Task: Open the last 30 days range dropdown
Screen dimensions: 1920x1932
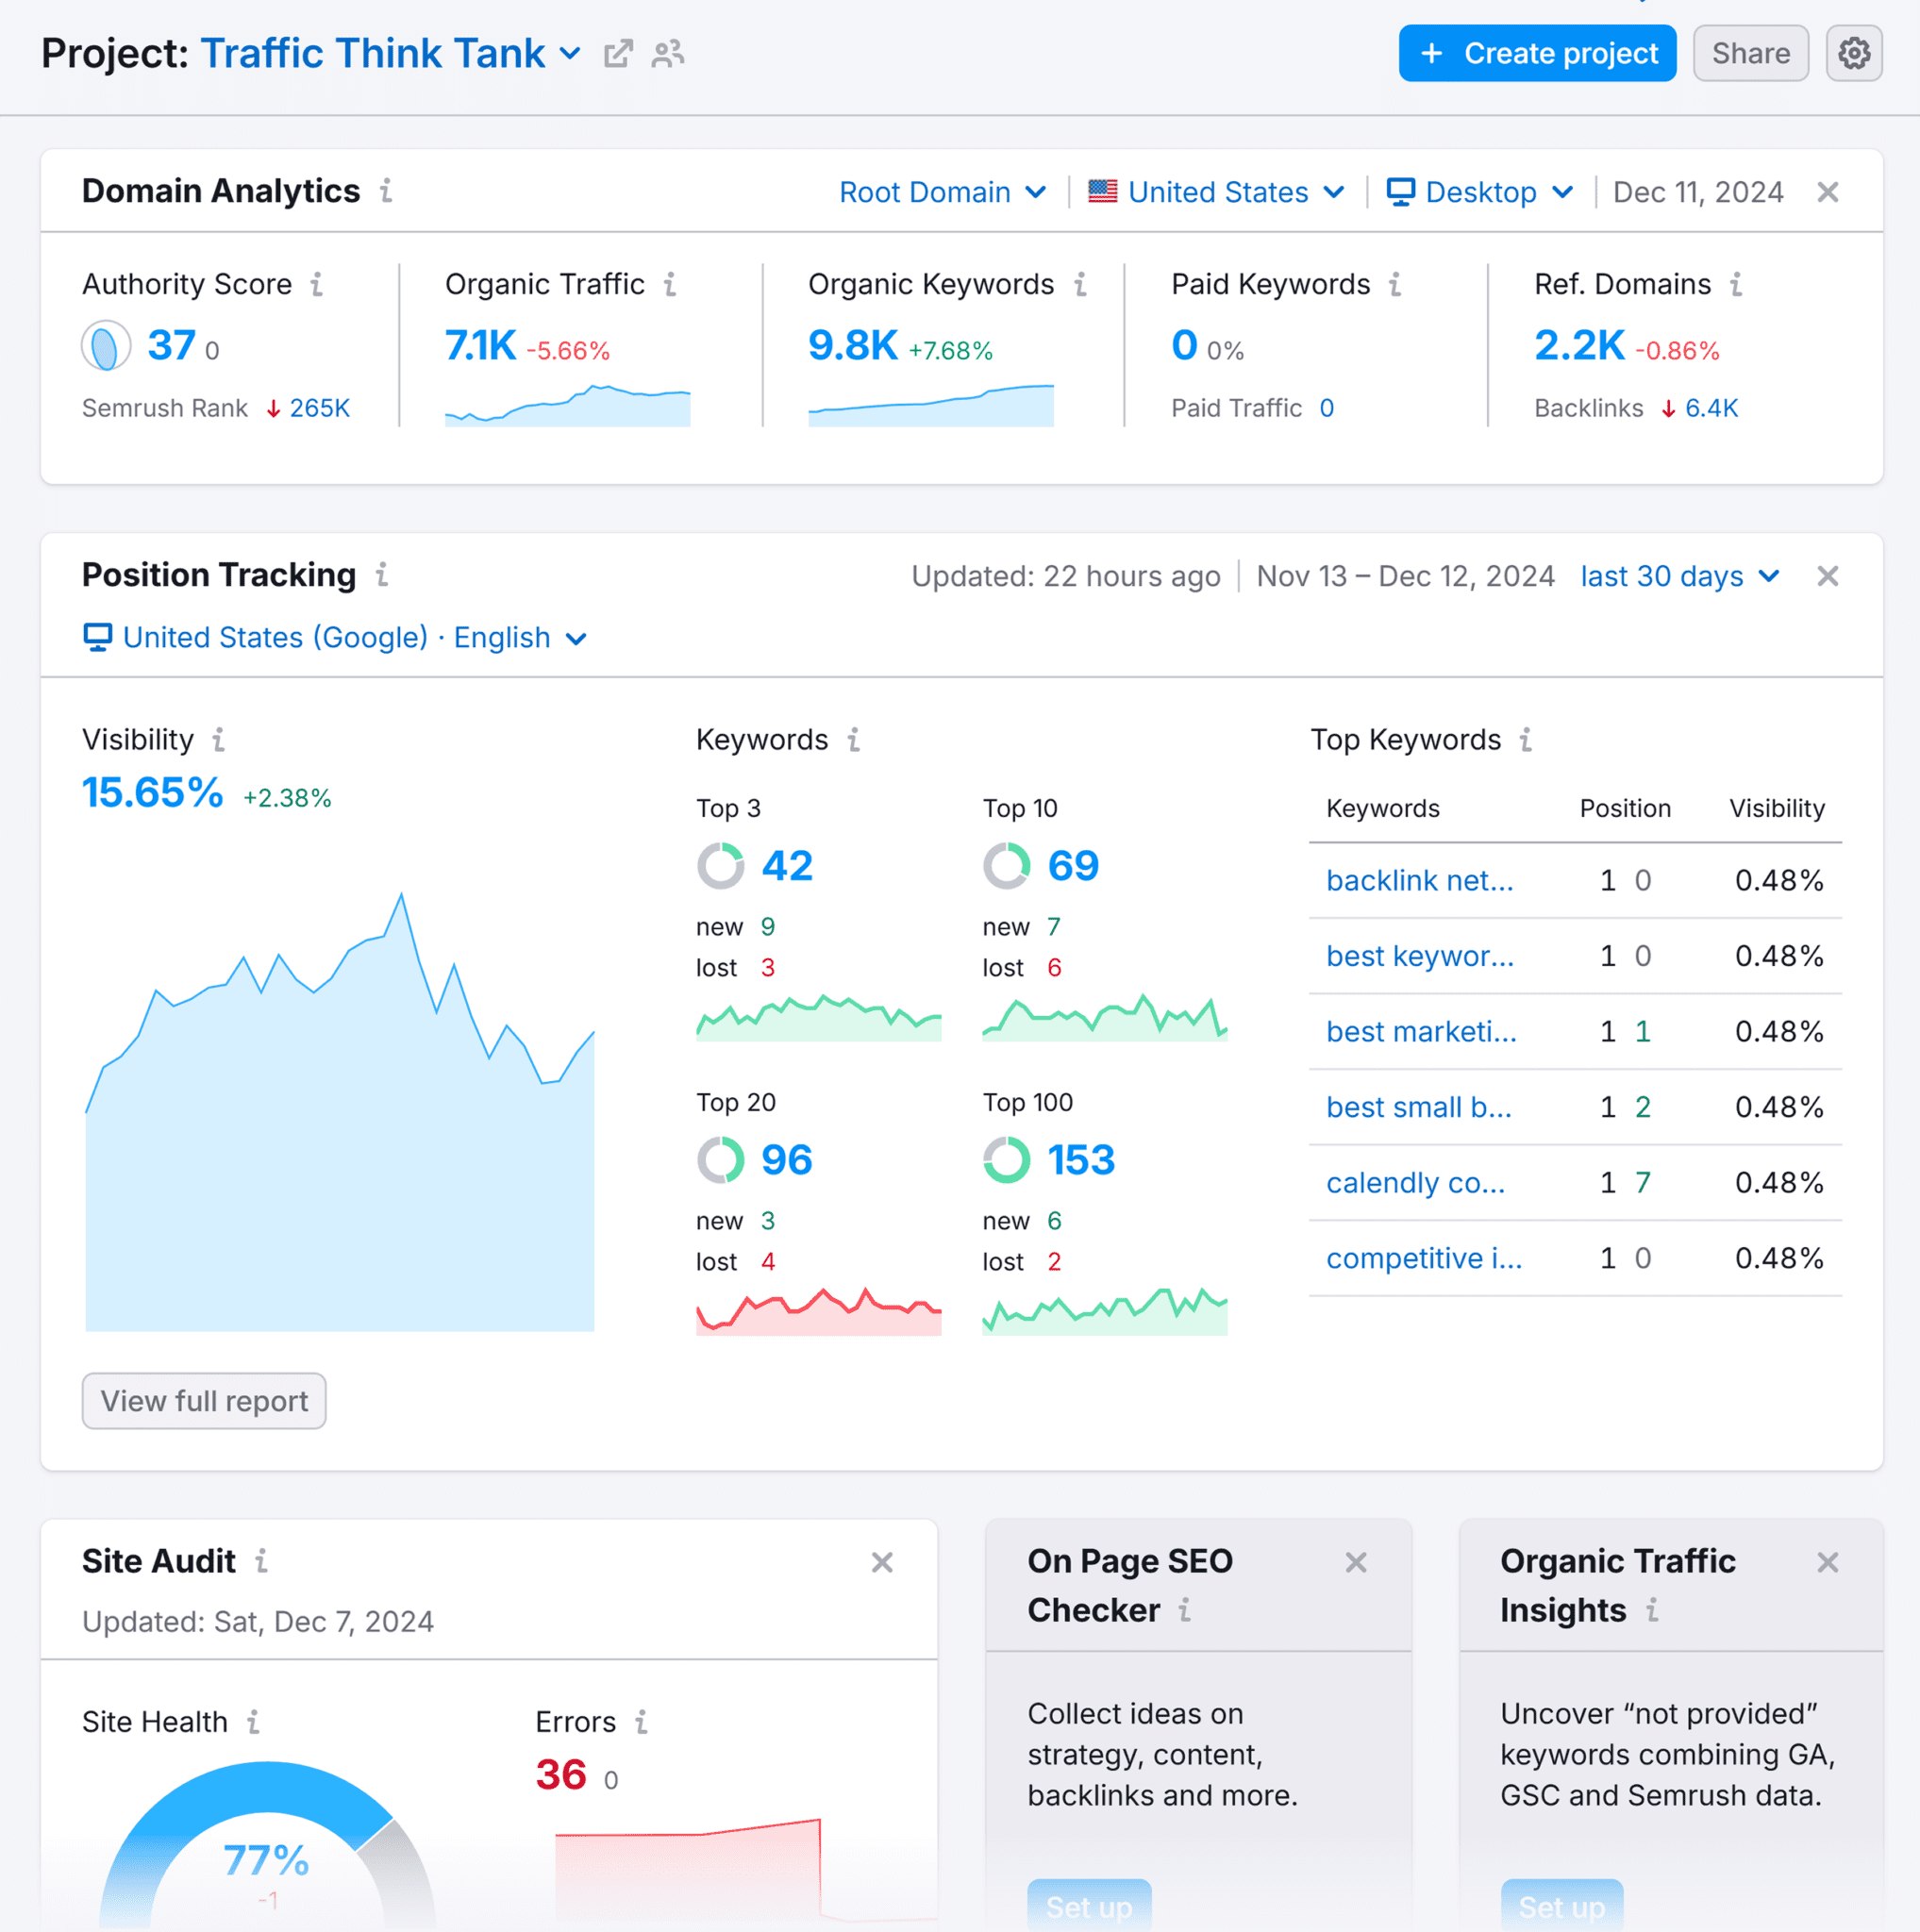Action: pyautogui.click(x=1680, y=576)
